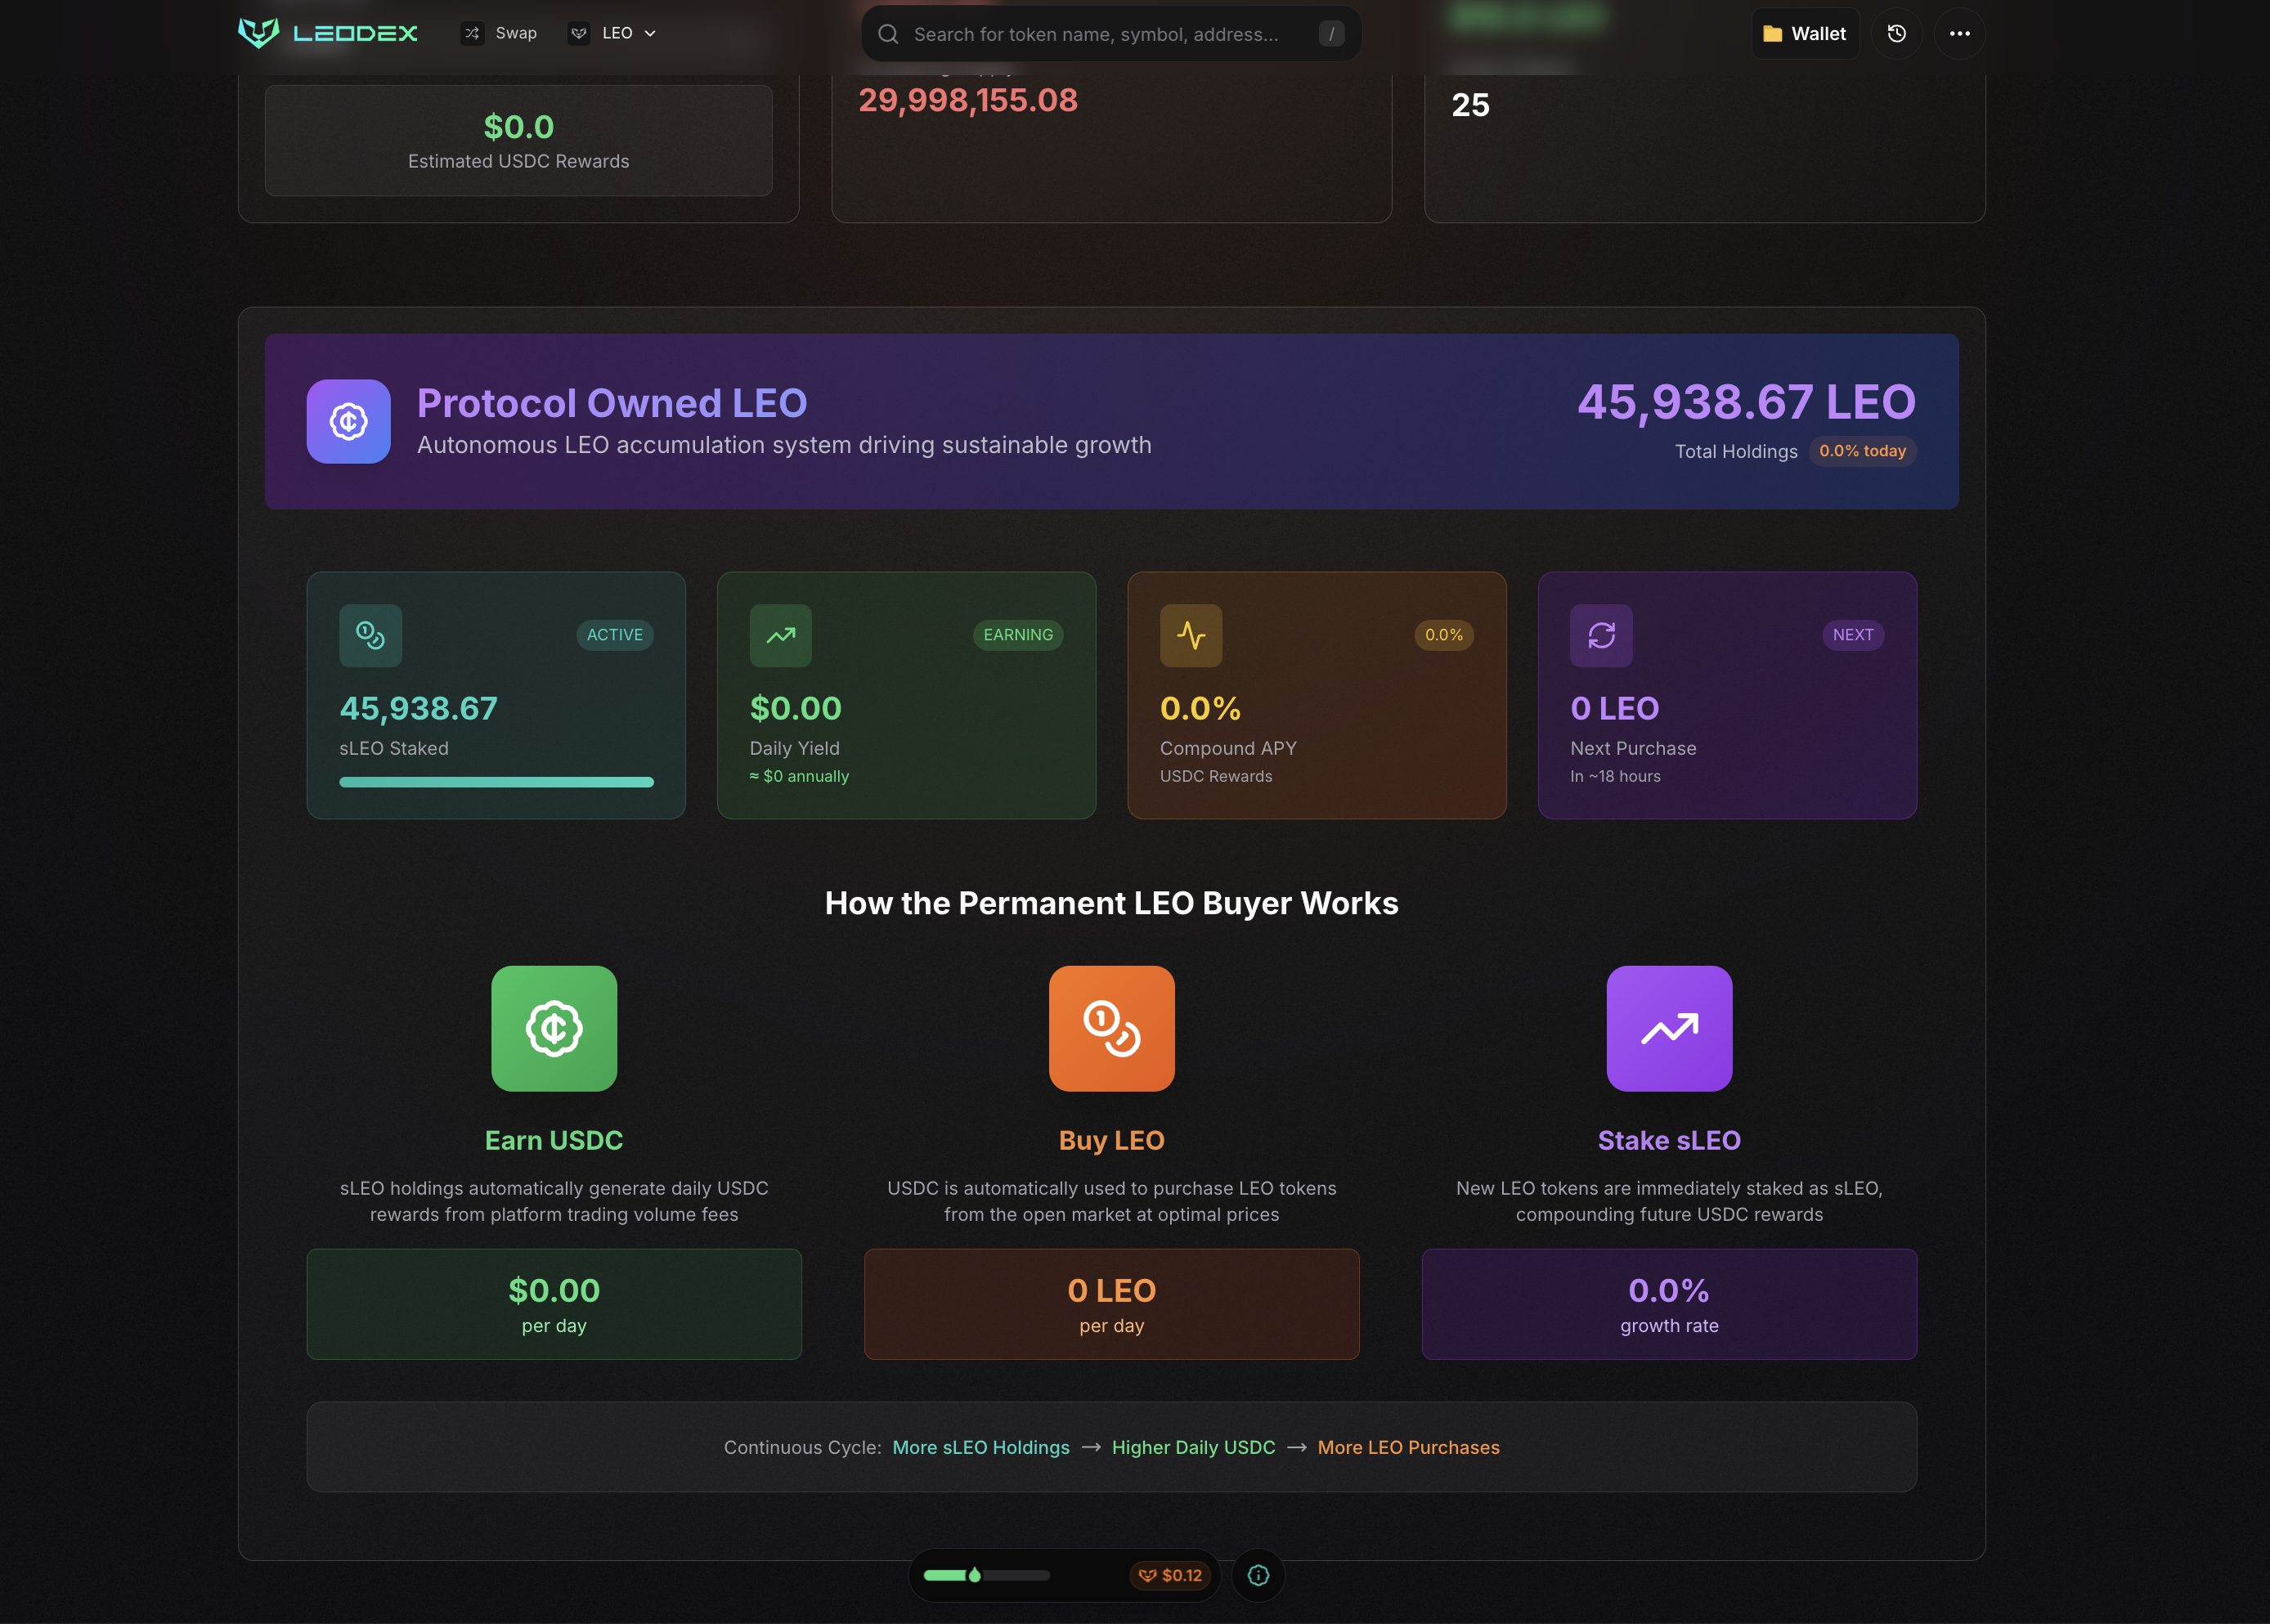
Task: Click the 0 LEO per day box
Action: [1112, 1304]
